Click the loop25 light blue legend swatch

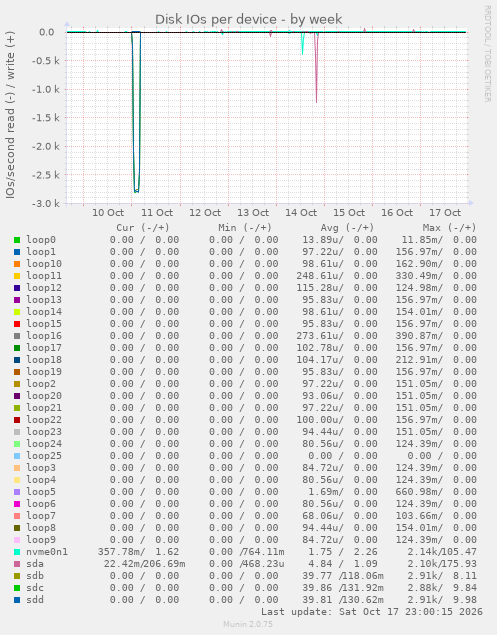tap(17, 456)
